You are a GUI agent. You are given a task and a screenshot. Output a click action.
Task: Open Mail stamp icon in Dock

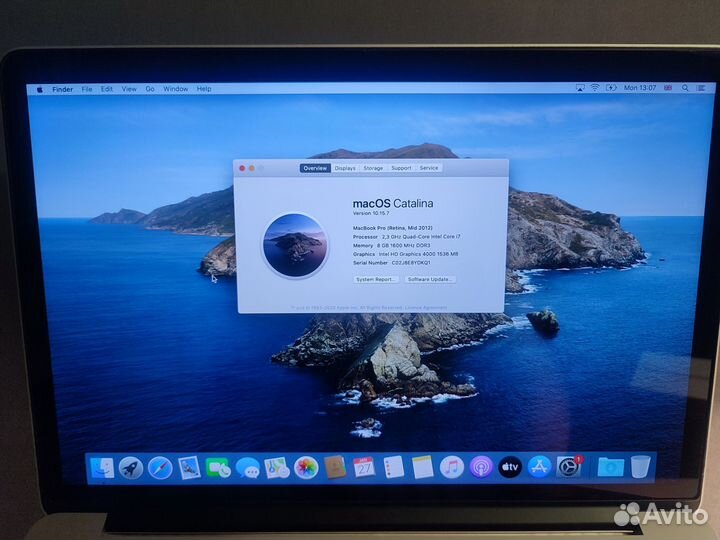(x=189, y=468)
